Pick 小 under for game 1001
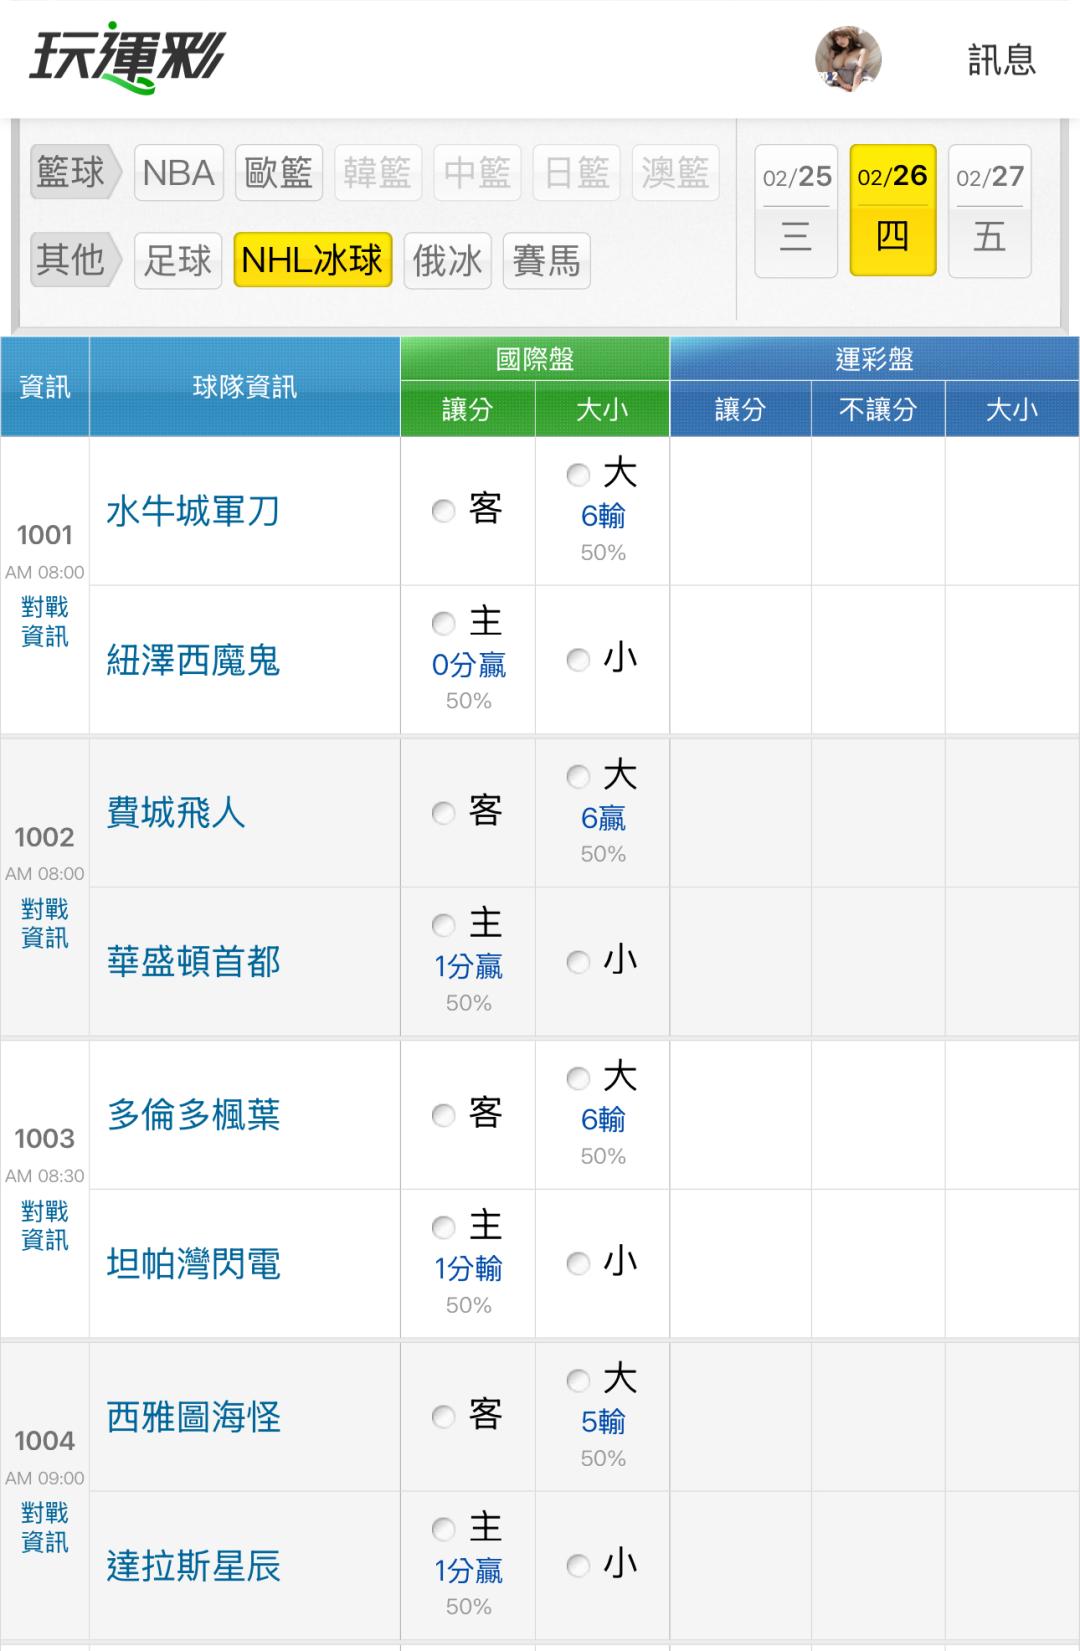 (x=578, y=659)
